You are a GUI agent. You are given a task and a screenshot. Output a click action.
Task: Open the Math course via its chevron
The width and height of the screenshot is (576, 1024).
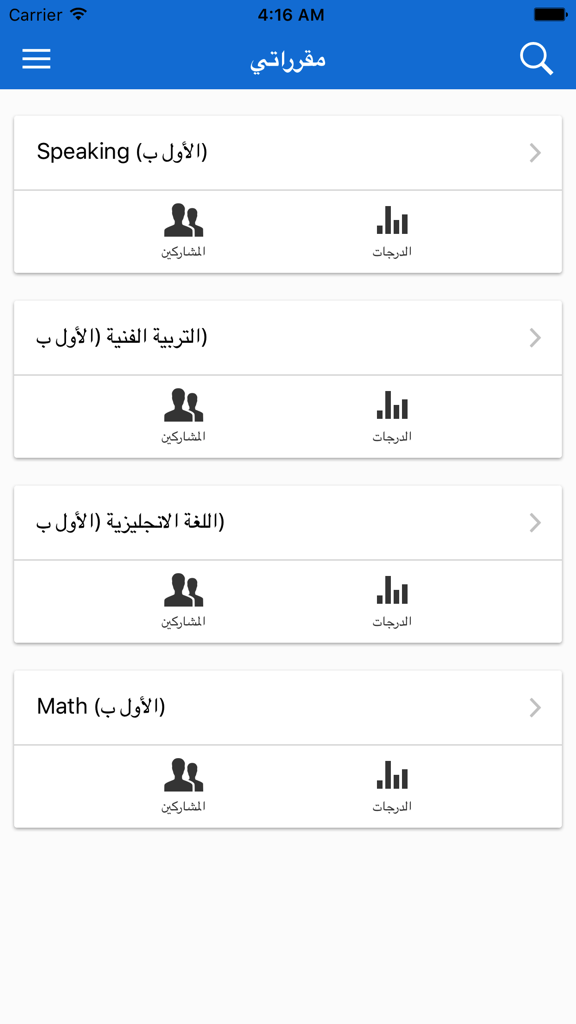pyautogui.click(x=535, y=707)
